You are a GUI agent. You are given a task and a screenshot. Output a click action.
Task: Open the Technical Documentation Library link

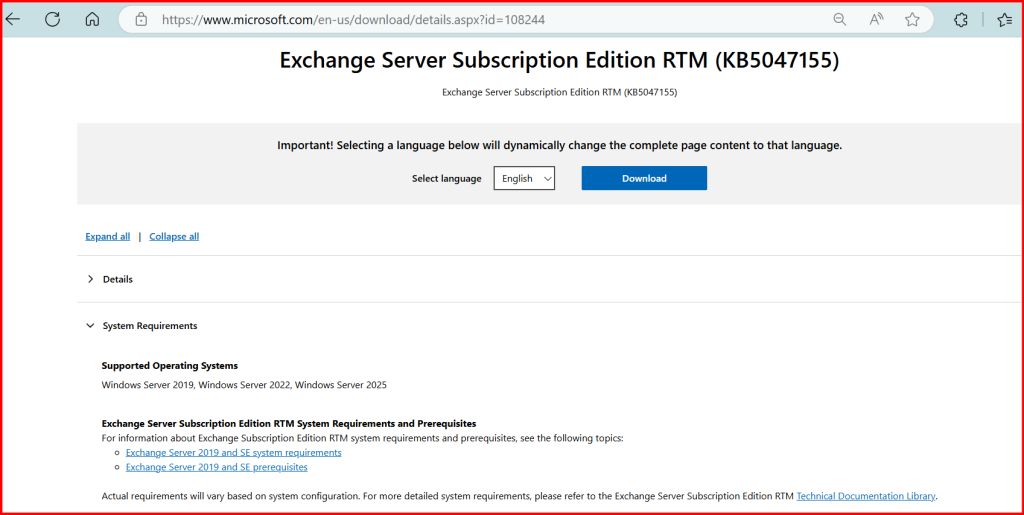click(x=866, y=495)
